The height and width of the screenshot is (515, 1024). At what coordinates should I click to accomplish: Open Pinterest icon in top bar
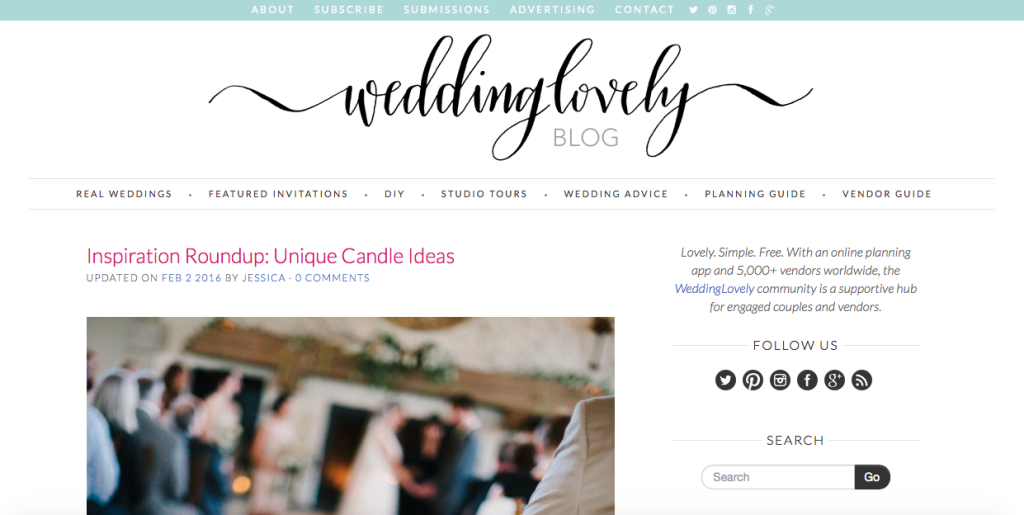[x=712, y=10]
